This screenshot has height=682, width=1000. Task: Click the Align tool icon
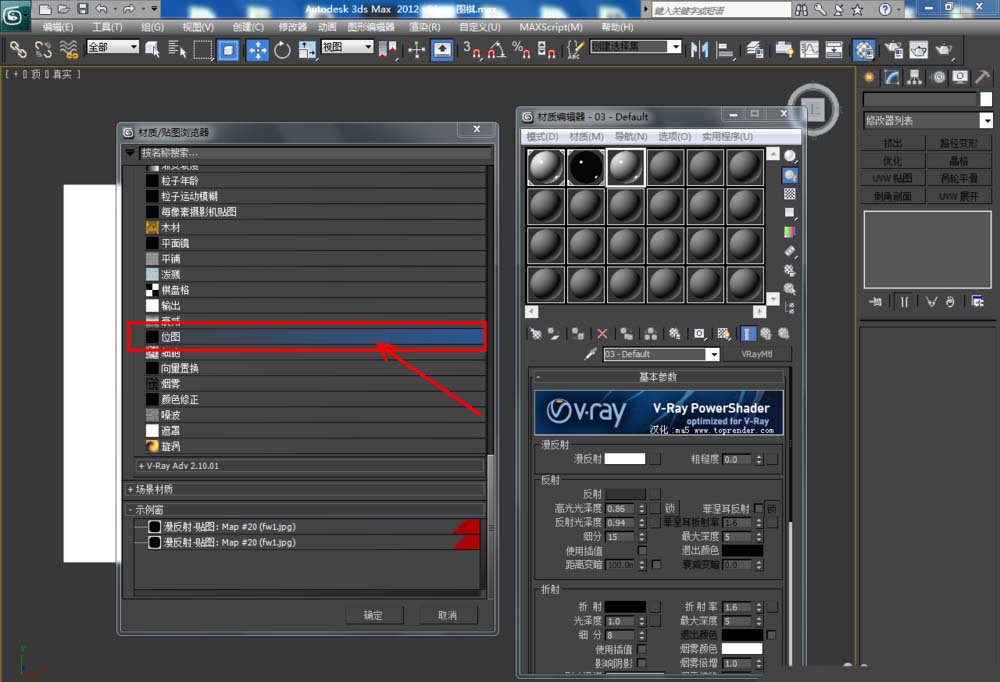coord(725,49)
